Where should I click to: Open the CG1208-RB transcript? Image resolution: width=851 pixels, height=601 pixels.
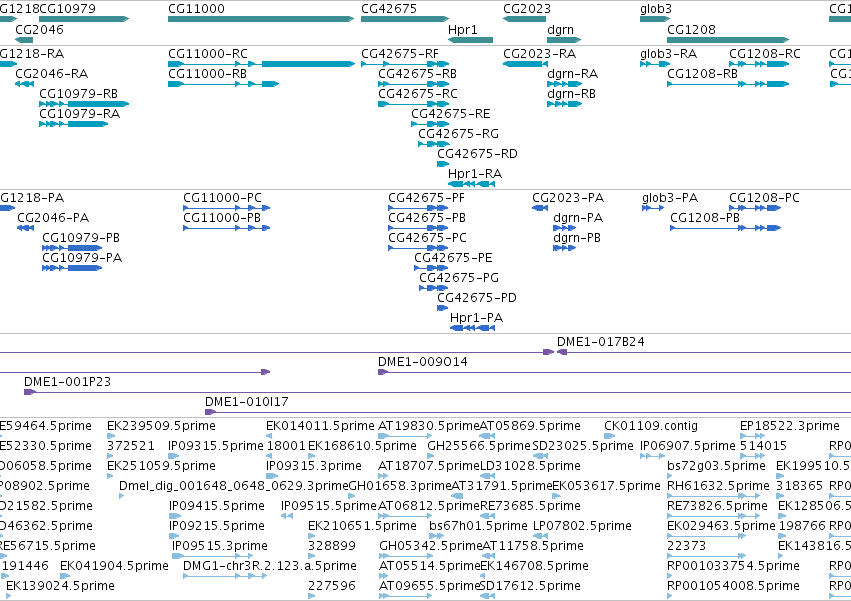coord(702,74)
